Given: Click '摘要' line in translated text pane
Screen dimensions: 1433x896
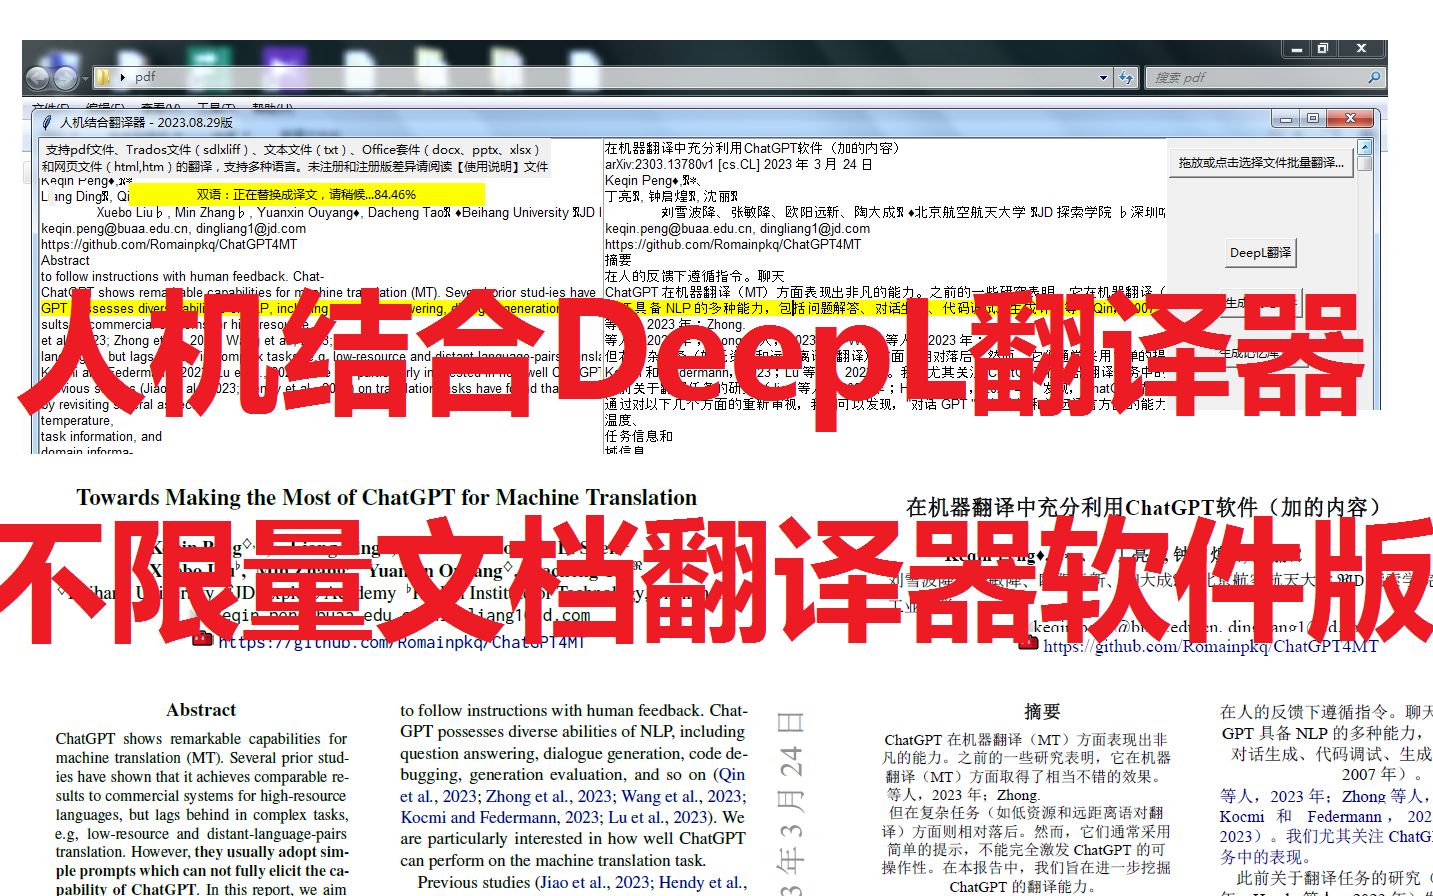Looking at the screenshot, I should [618, 260].
